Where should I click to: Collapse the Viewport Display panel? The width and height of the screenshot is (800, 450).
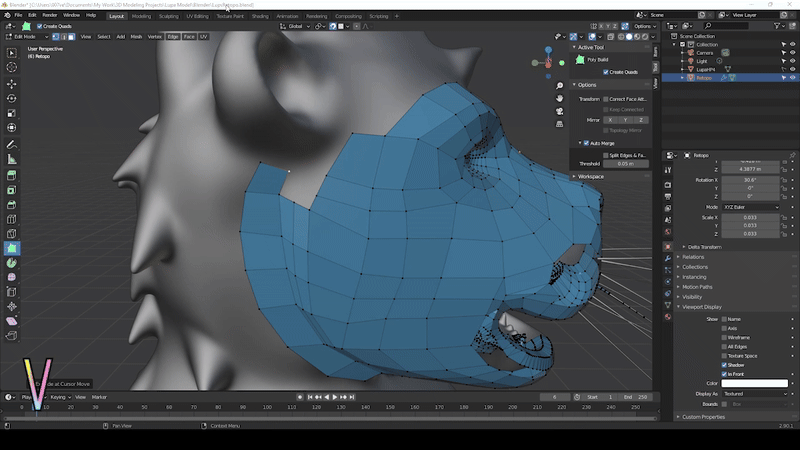pyautogui.click(x=702, y=307)
